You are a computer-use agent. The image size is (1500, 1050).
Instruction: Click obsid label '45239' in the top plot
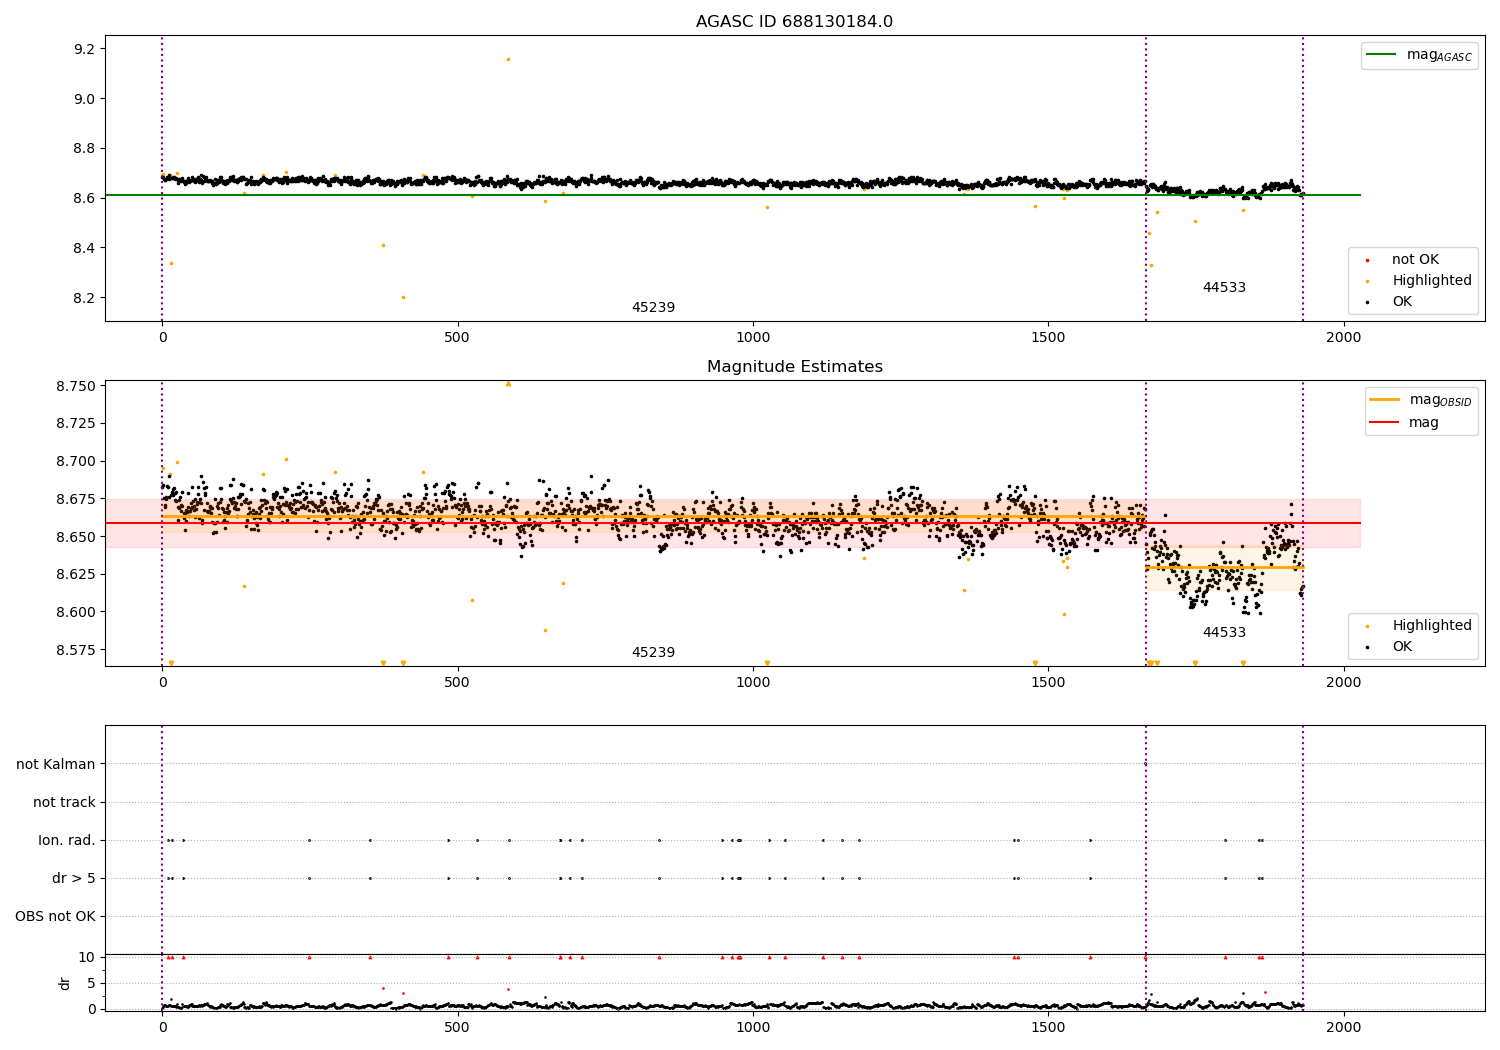[x=653, y=308]
